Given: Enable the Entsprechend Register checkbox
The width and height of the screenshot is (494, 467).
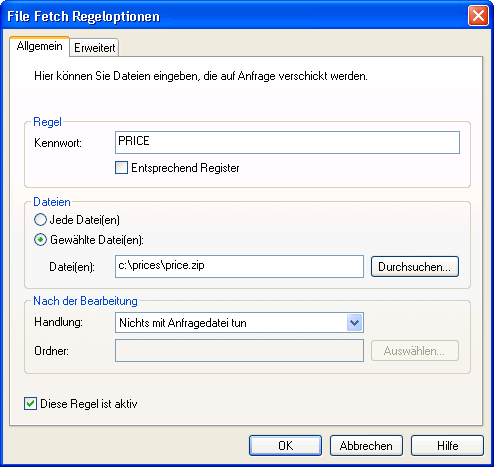Looking at the screenshot, I should point(121,168).
